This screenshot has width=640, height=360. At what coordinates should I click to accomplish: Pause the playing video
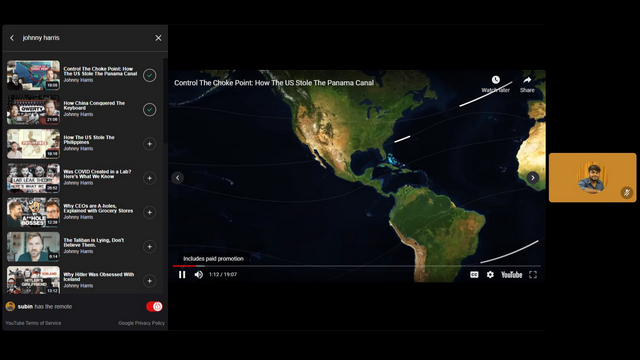pyautogui.click(x=182, y=275)
